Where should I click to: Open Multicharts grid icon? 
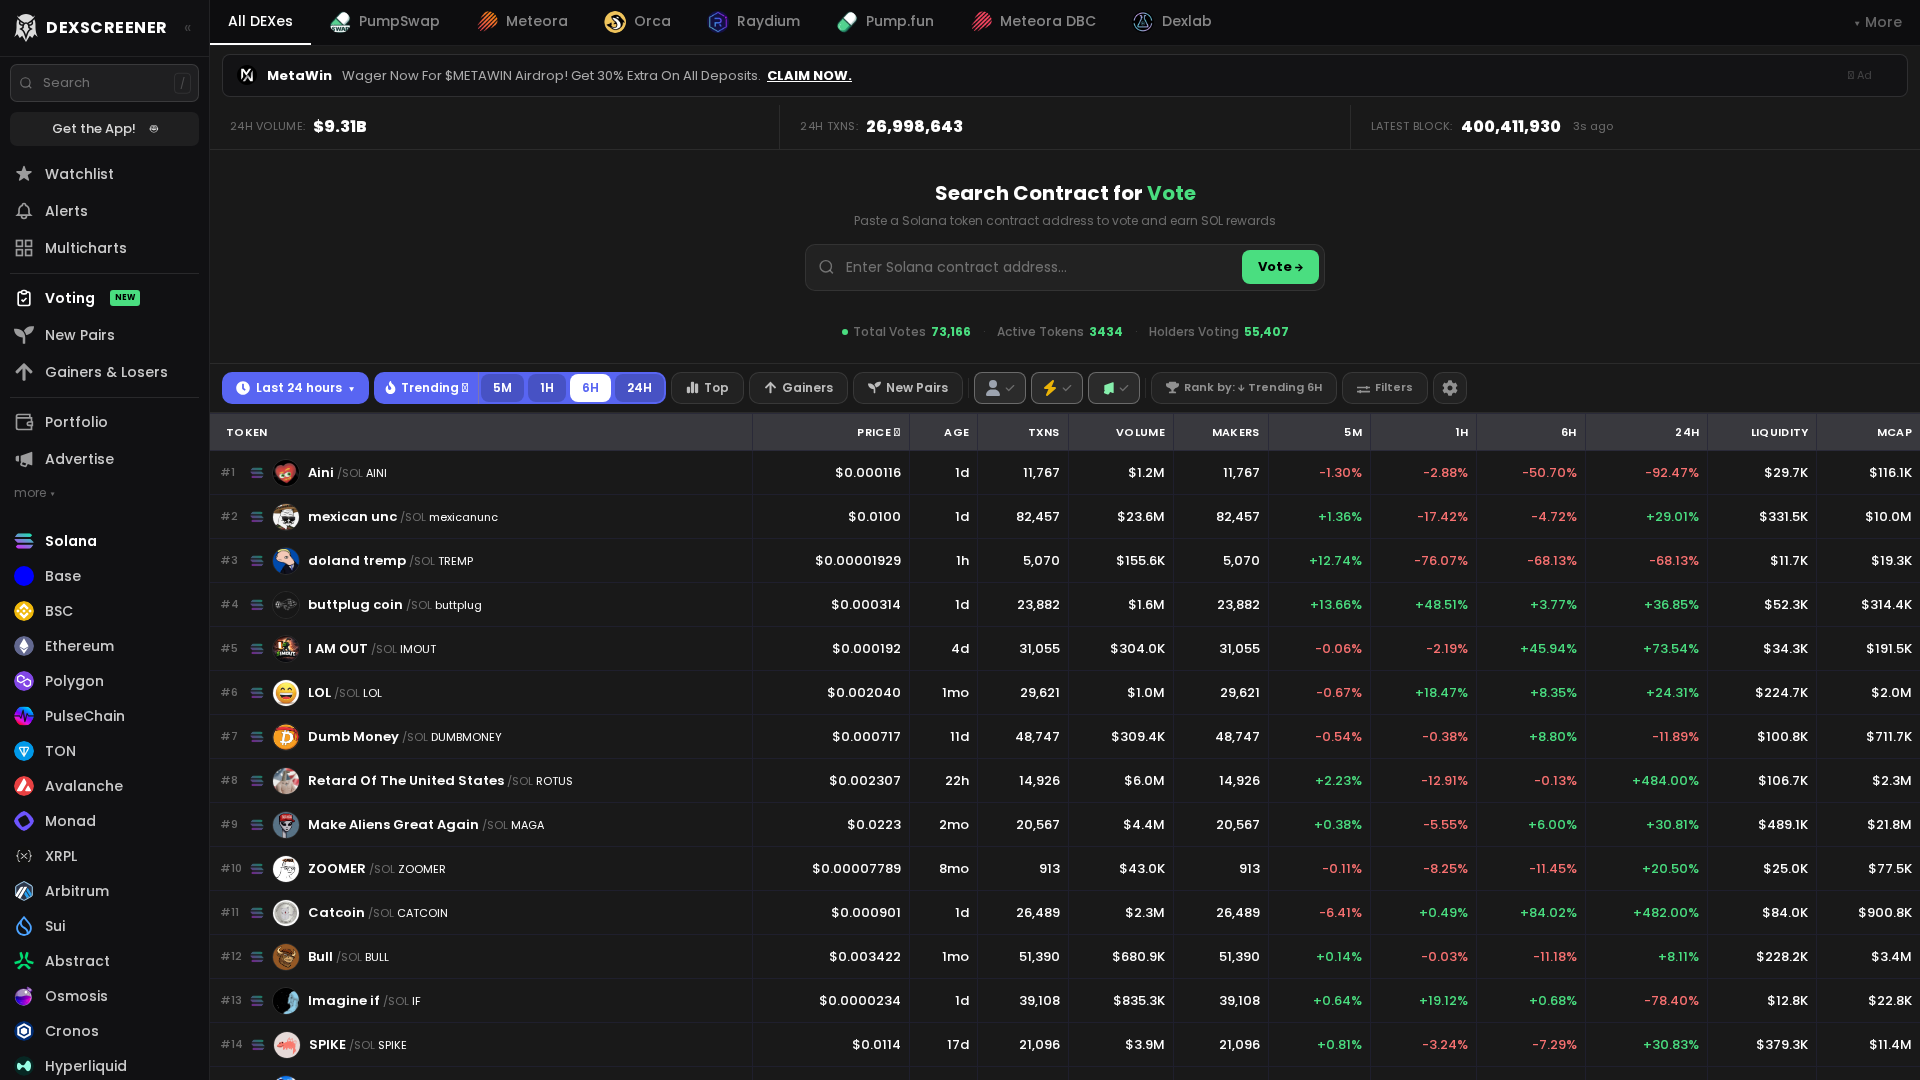tap(24, 248)
